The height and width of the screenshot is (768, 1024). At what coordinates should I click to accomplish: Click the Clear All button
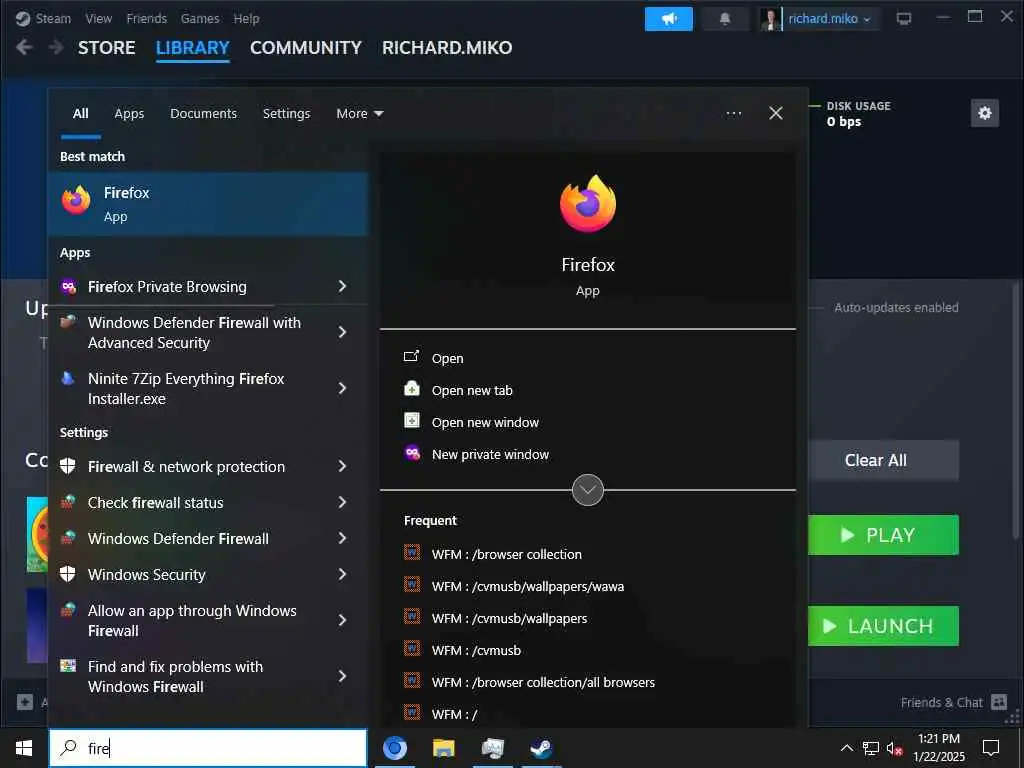point(883,460)
